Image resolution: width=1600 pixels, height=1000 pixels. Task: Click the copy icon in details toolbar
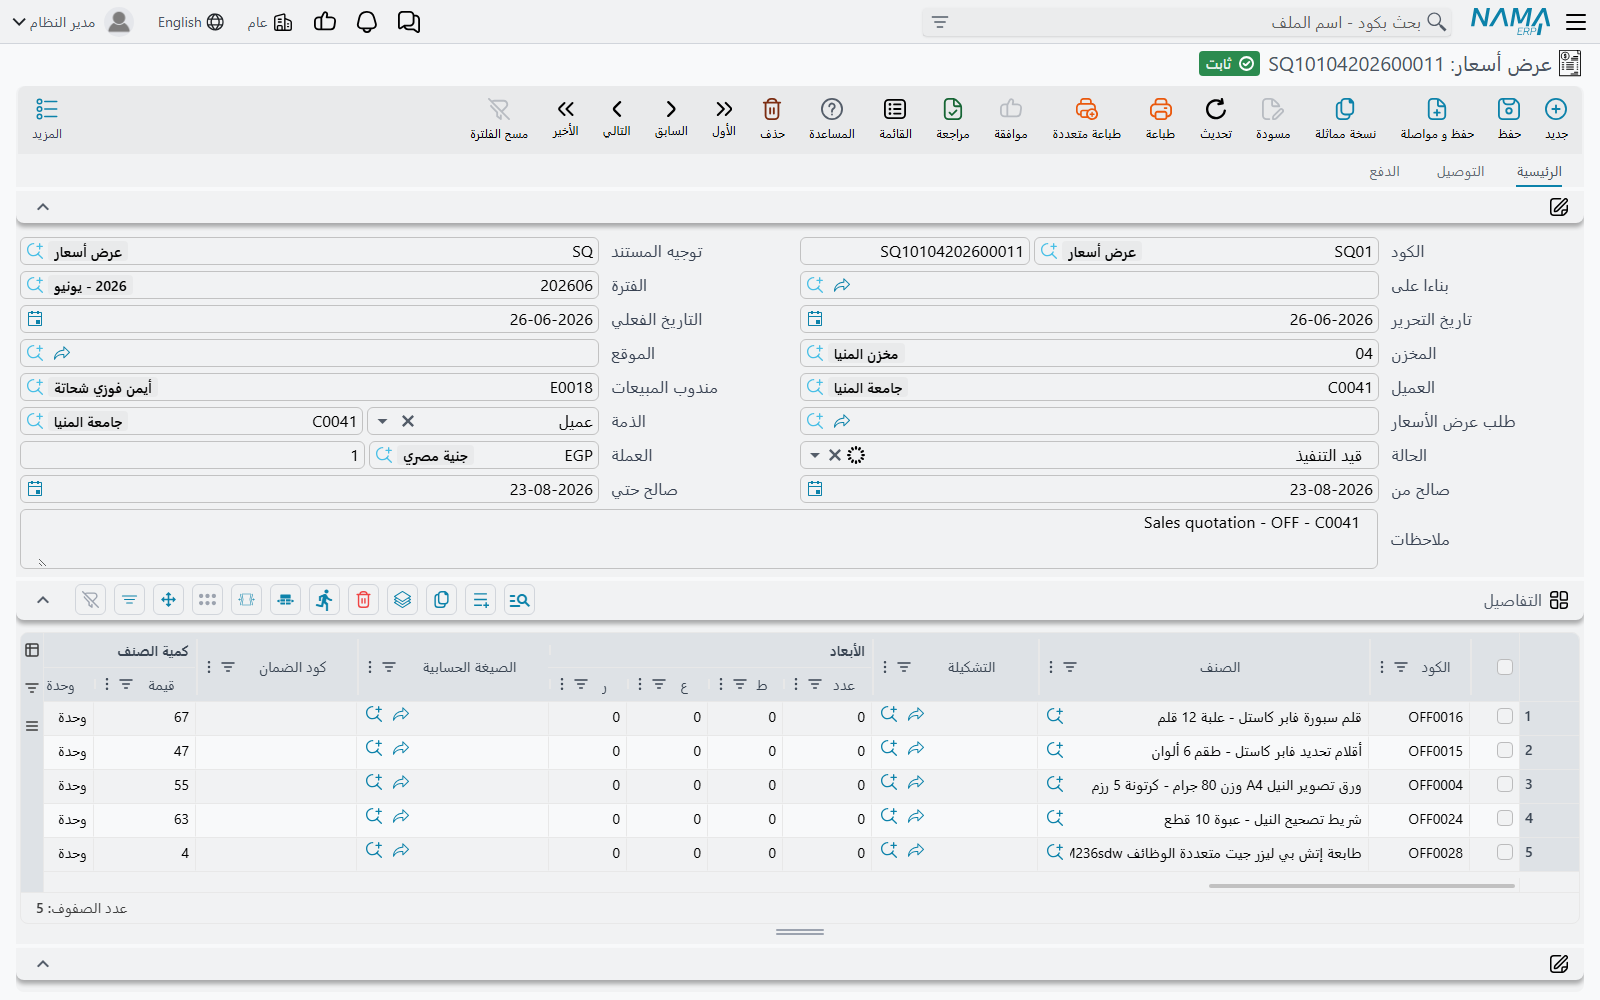(441, 600)
